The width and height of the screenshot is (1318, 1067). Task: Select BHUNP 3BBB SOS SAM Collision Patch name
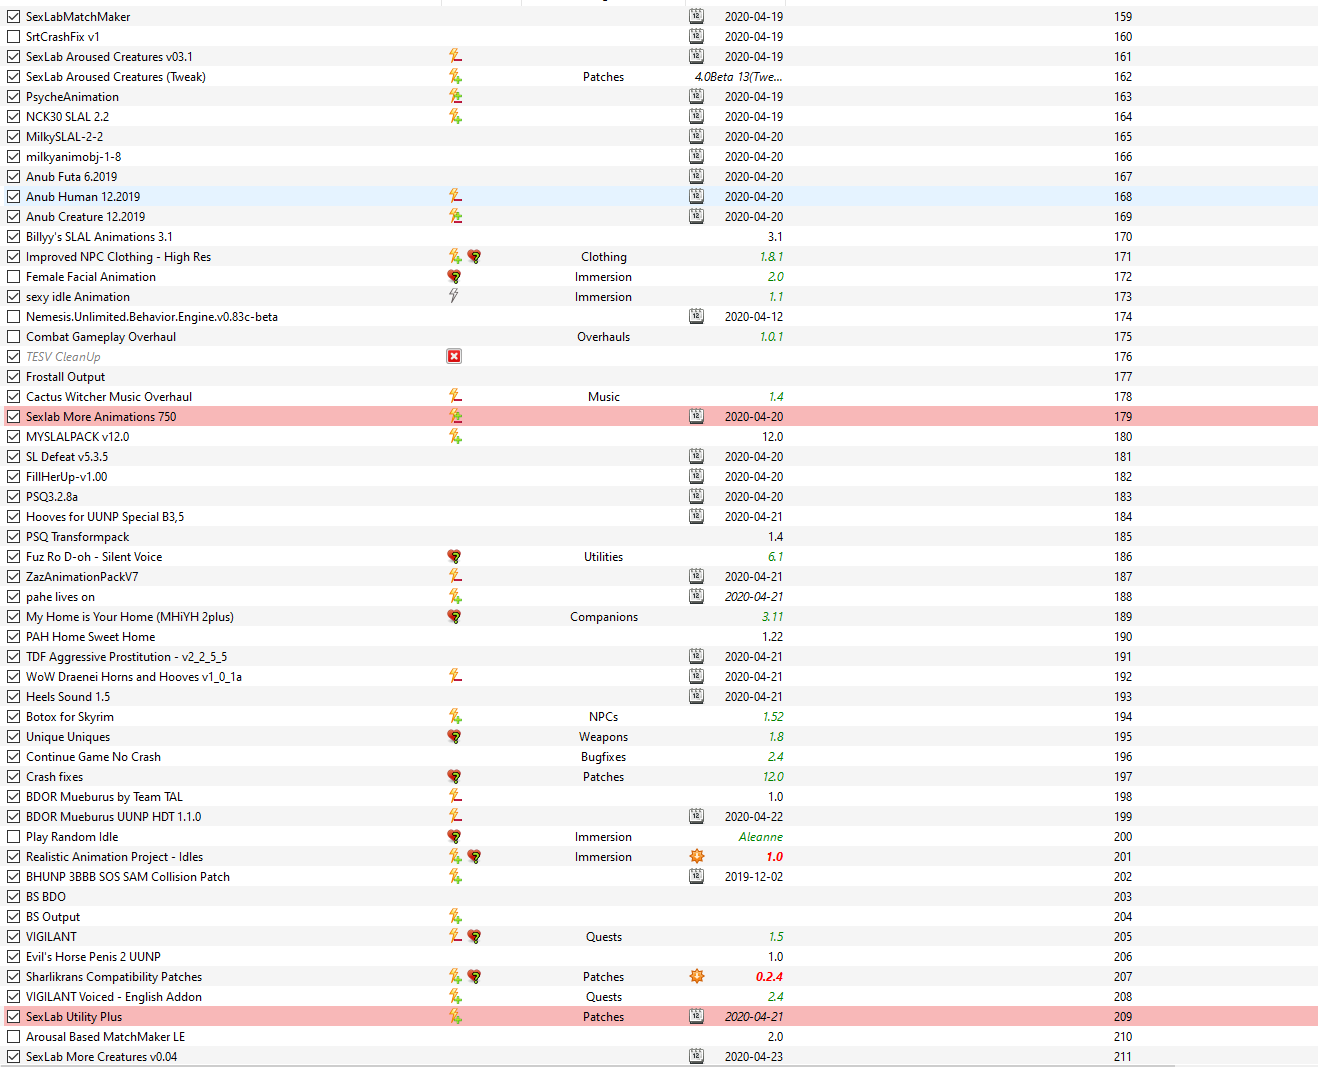coord(128,877)
